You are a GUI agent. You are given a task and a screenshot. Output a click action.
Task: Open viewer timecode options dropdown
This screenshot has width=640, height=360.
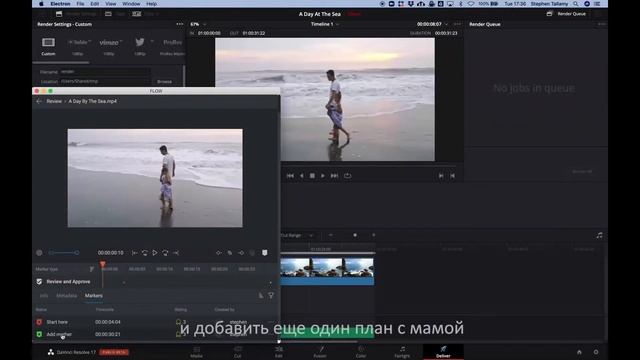click(447, 24)
